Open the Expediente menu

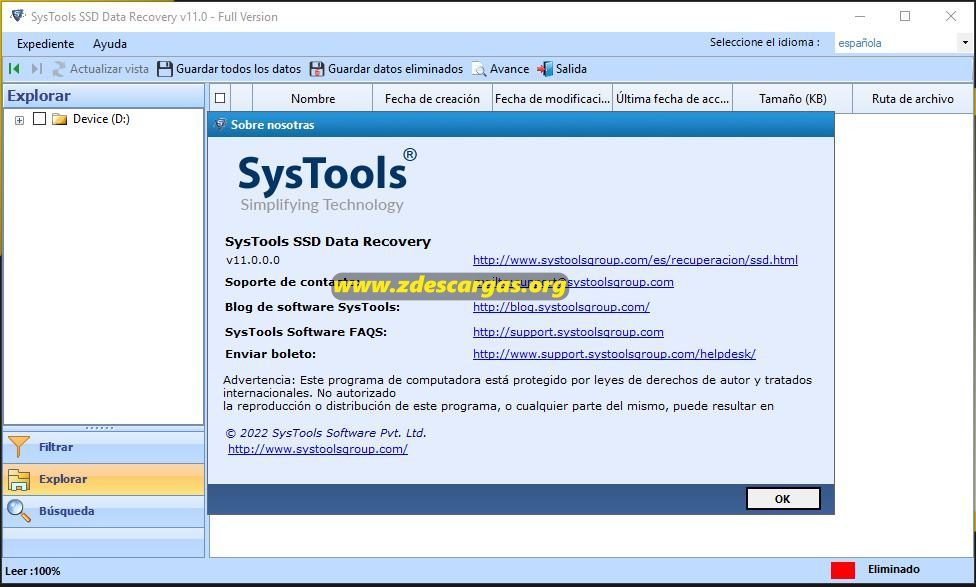click(45, 44)
